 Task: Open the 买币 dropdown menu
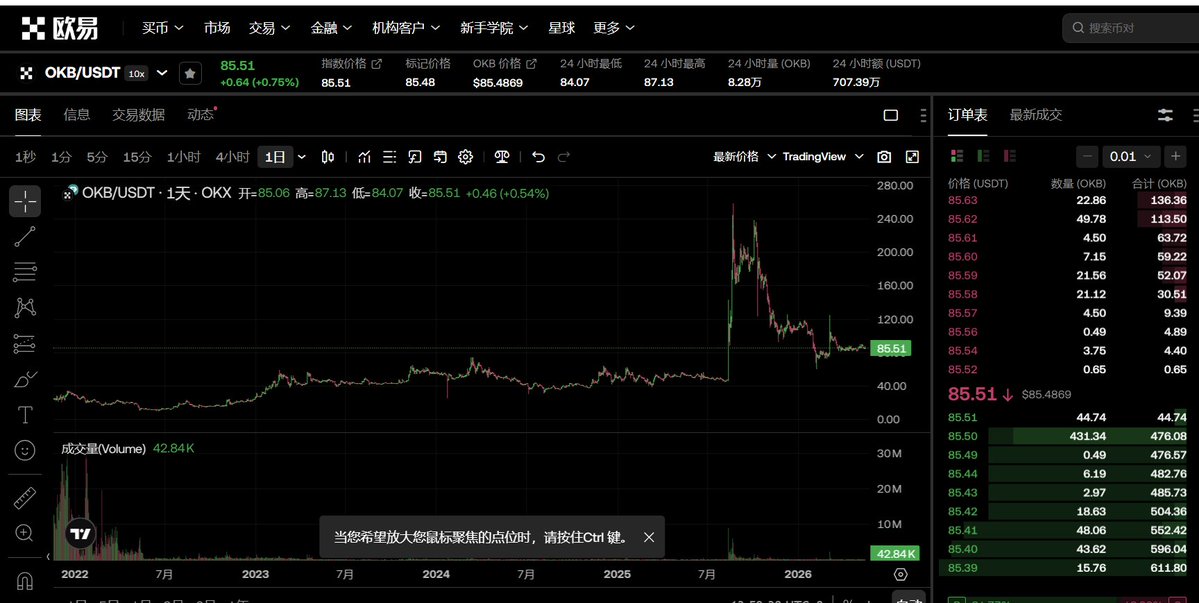(x=162, y=28)
